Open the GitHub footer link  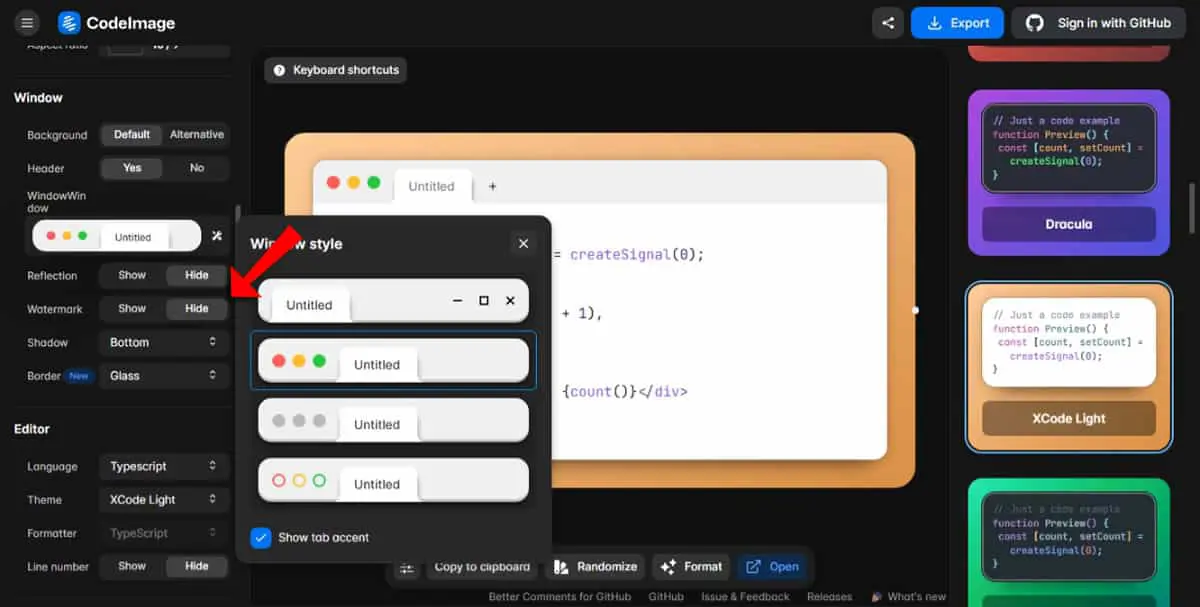[666, 597]
